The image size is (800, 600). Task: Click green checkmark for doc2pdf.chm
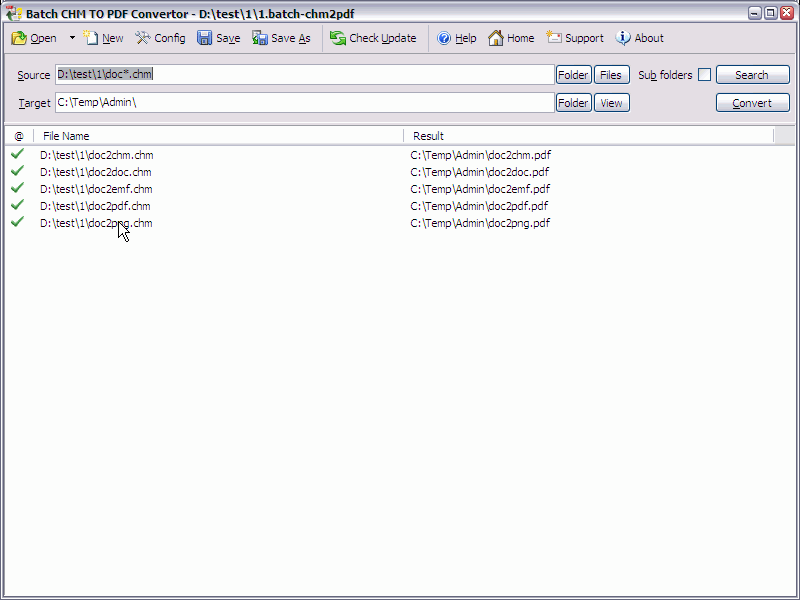pos(17,205)
